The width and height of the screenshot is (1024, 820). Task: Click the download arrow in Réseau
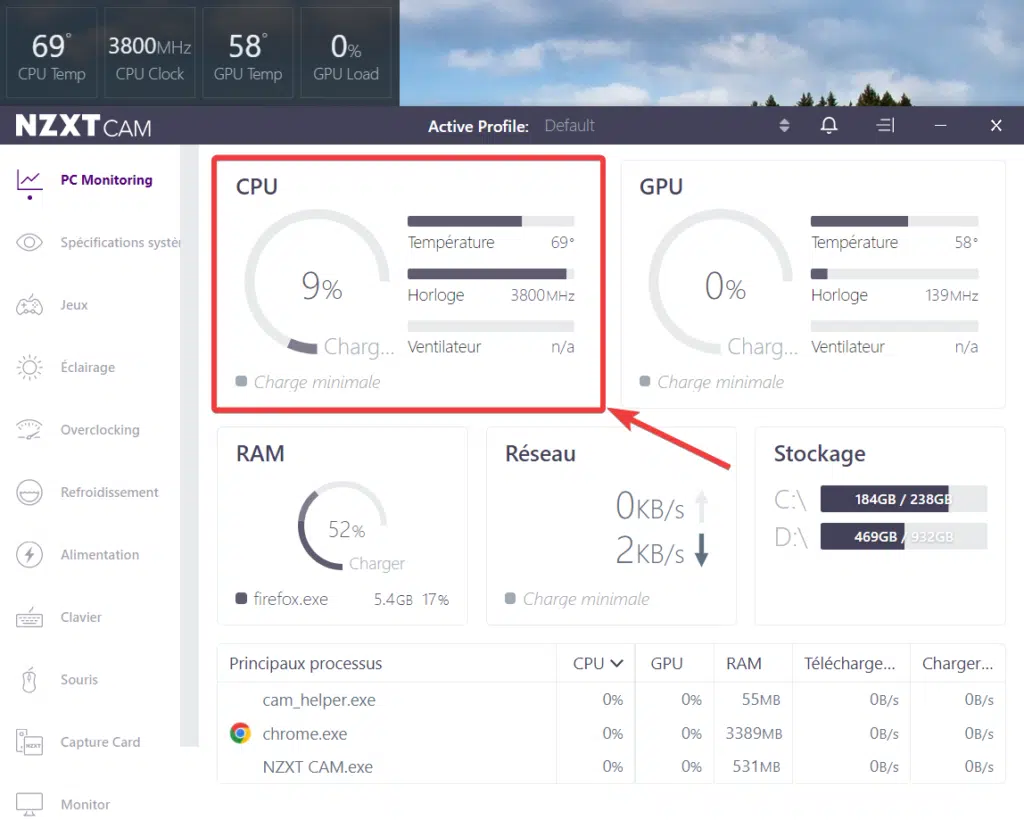click(x=702, y=550)
